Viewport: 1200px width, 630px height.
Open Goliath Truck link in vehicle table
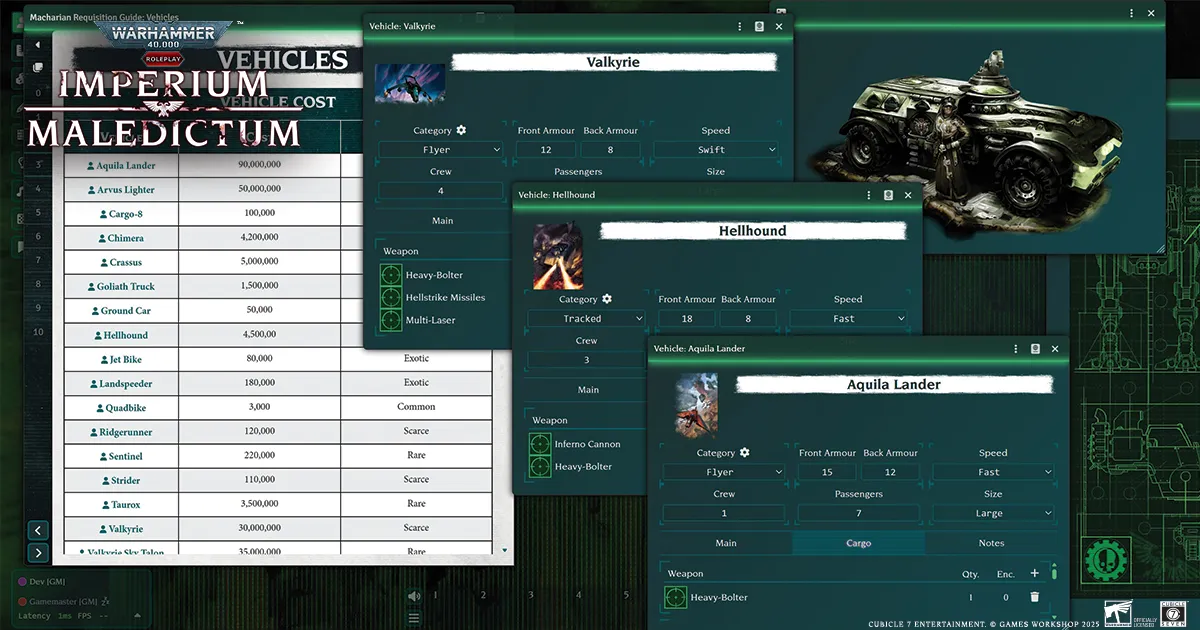coord(121,286)
